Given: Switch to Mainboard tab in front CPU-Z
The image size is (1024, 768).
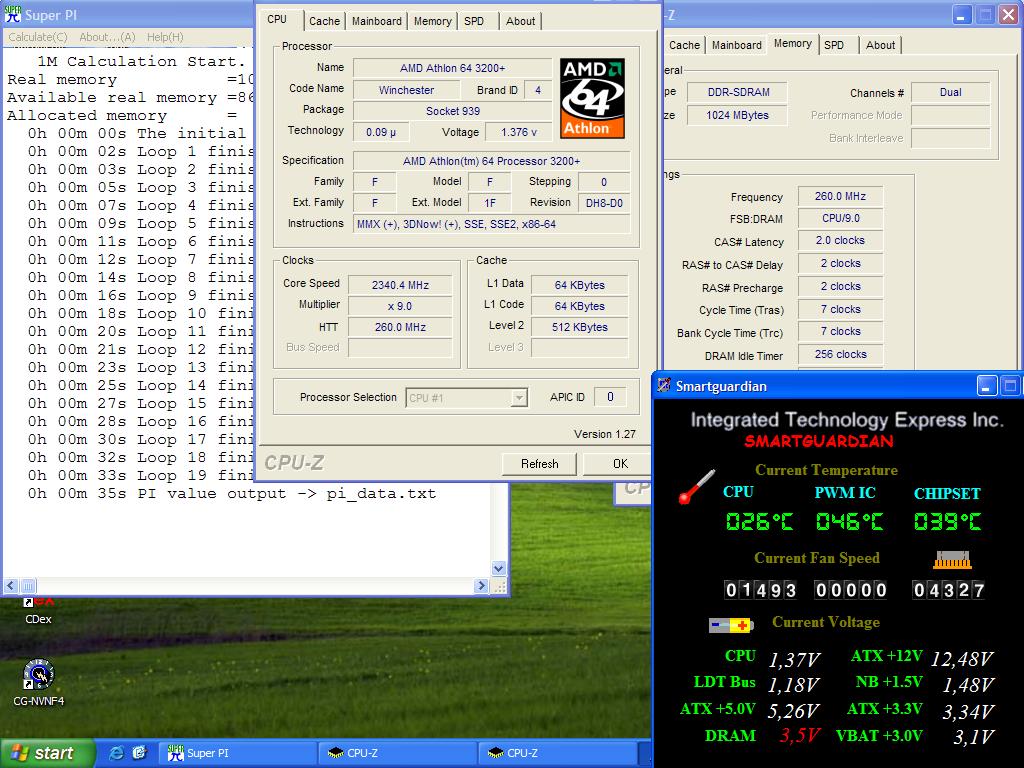Looking at the screenshot, I should pyautogui.click(x=377, y=21).
